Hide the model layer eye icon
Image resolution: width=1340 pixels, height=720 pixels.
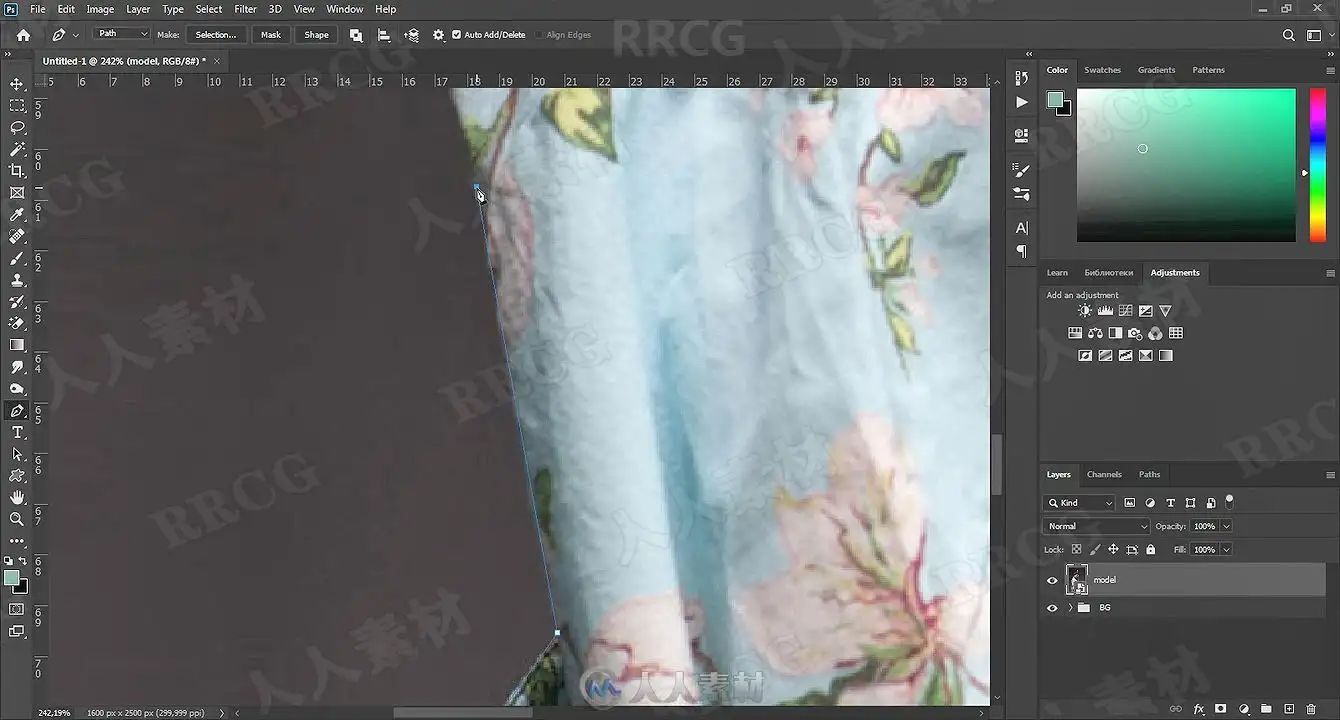(x=1052, y=580)
